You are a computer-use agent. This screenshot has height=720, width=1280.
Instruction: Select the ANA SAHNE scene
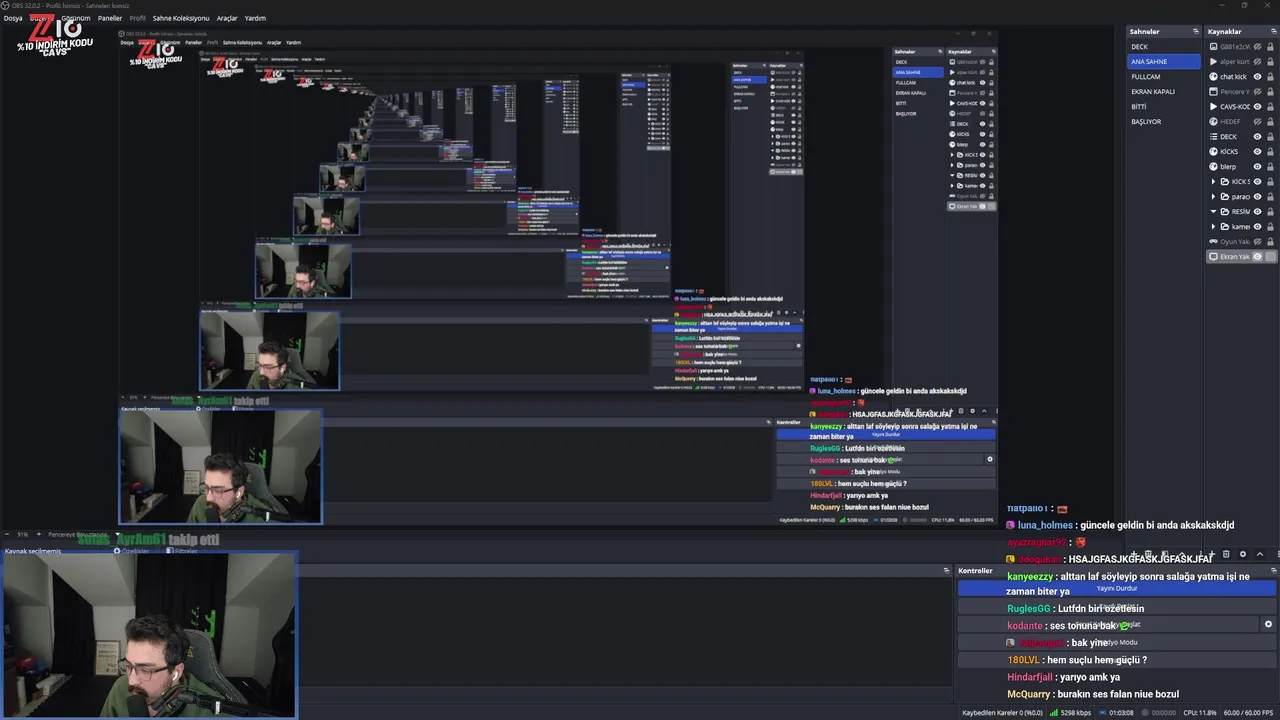(1163, 62)
